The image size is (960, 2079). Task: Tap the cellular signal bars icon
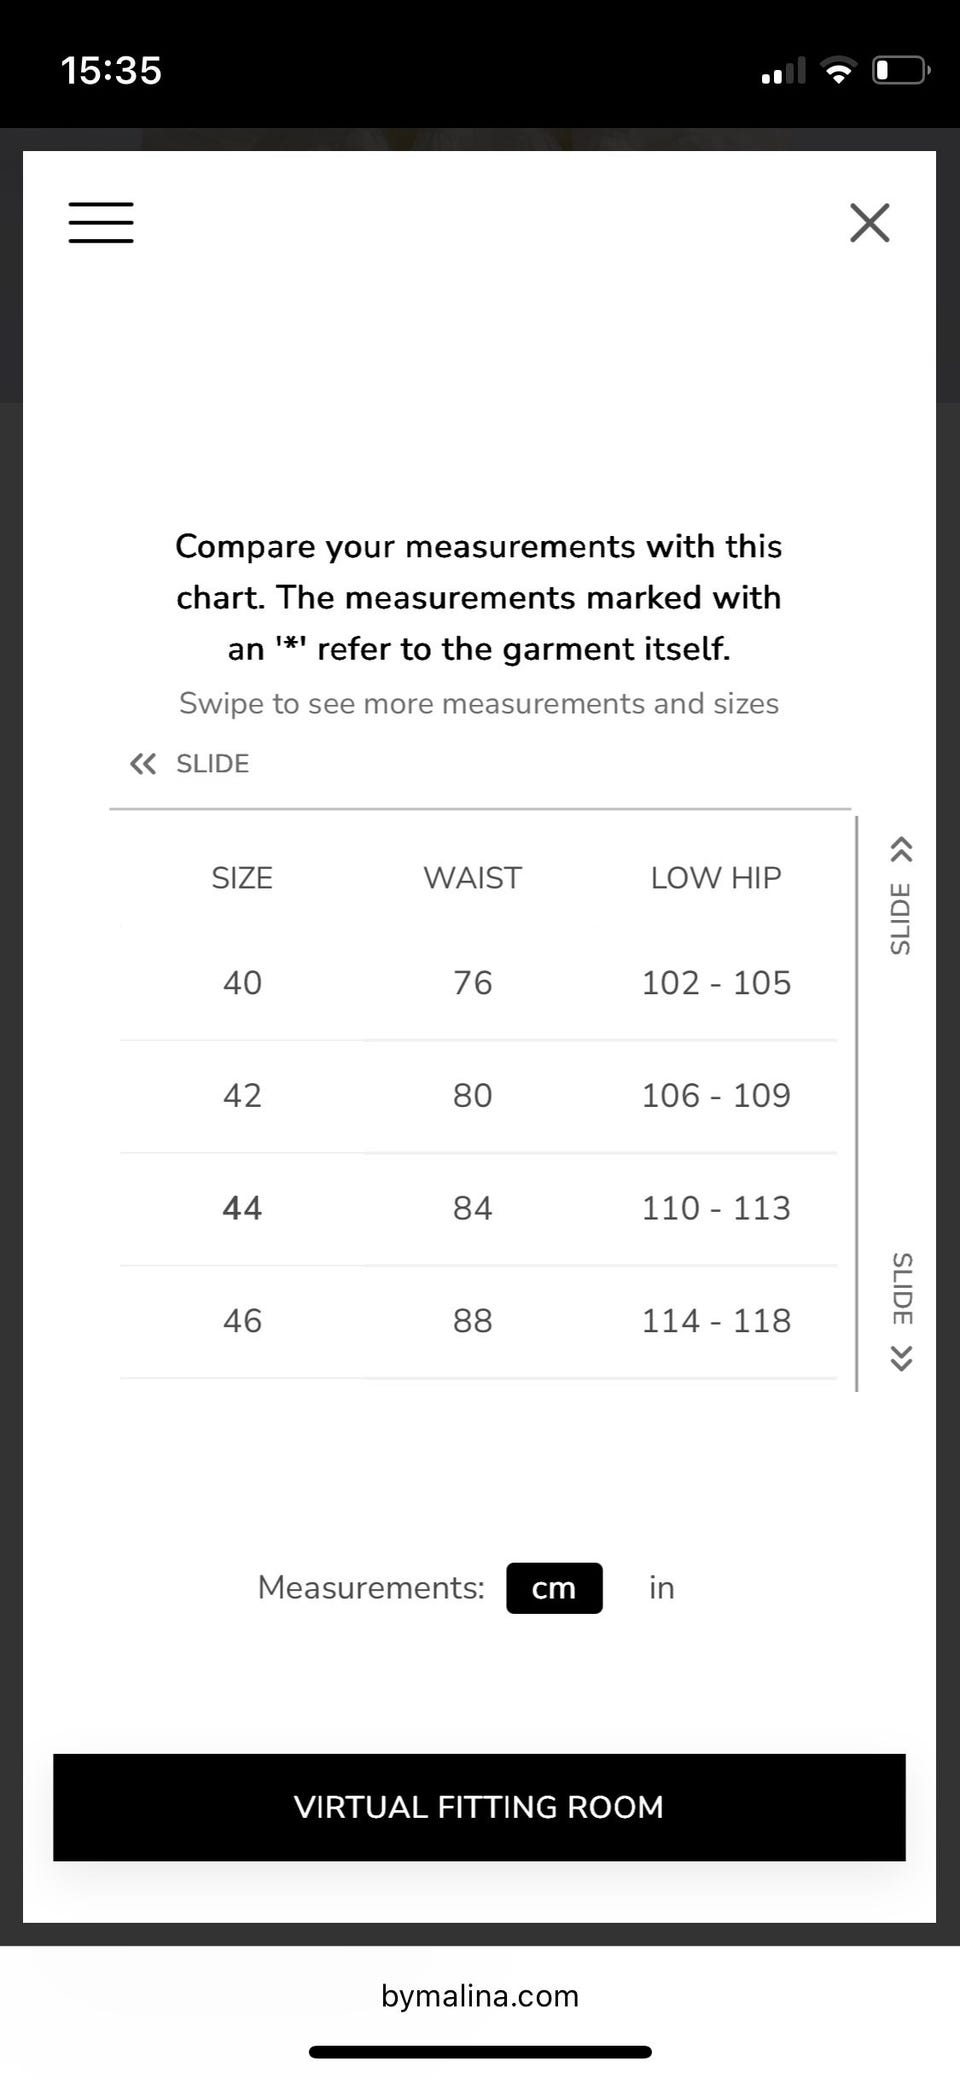point(783,71)
